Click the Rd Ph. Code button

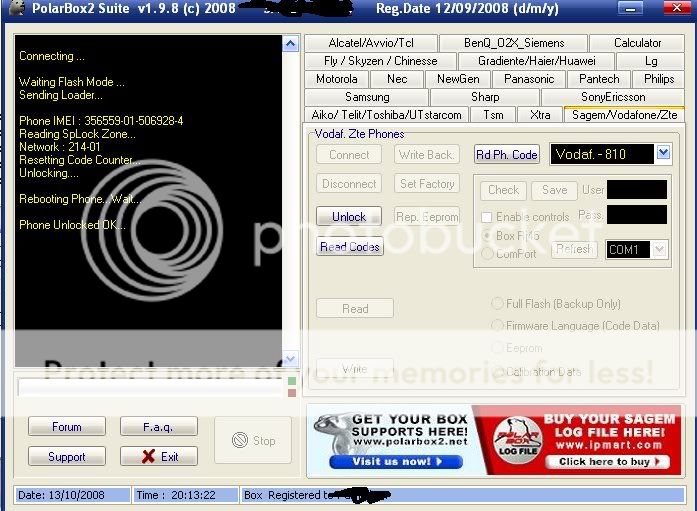[507, 154]
